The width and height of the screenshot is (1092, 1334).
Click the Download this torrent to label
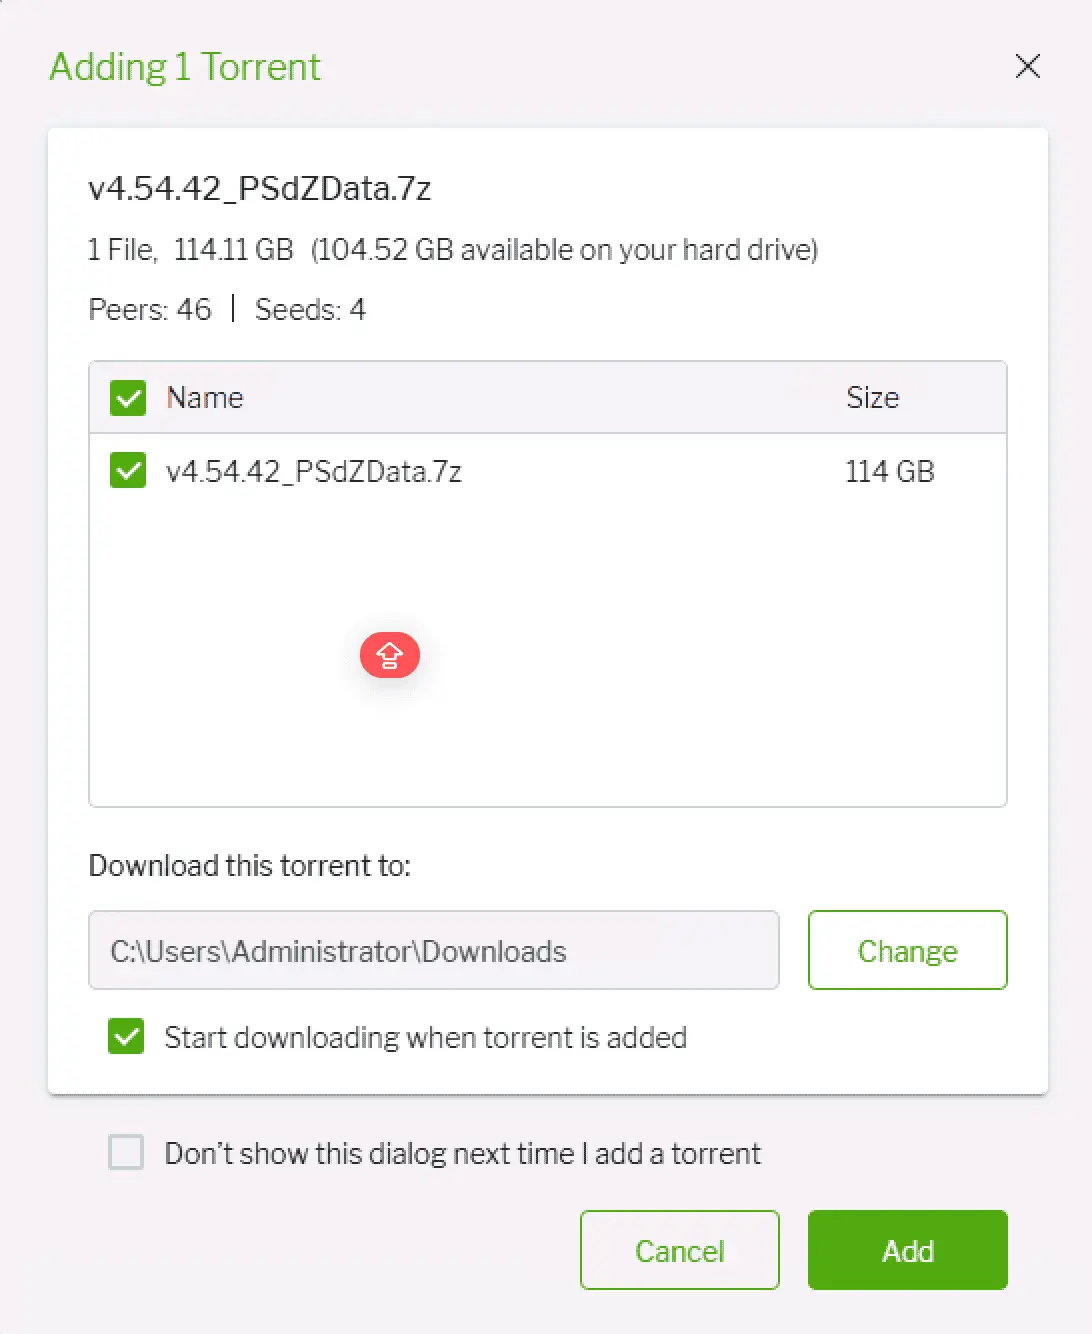[250, 865]
